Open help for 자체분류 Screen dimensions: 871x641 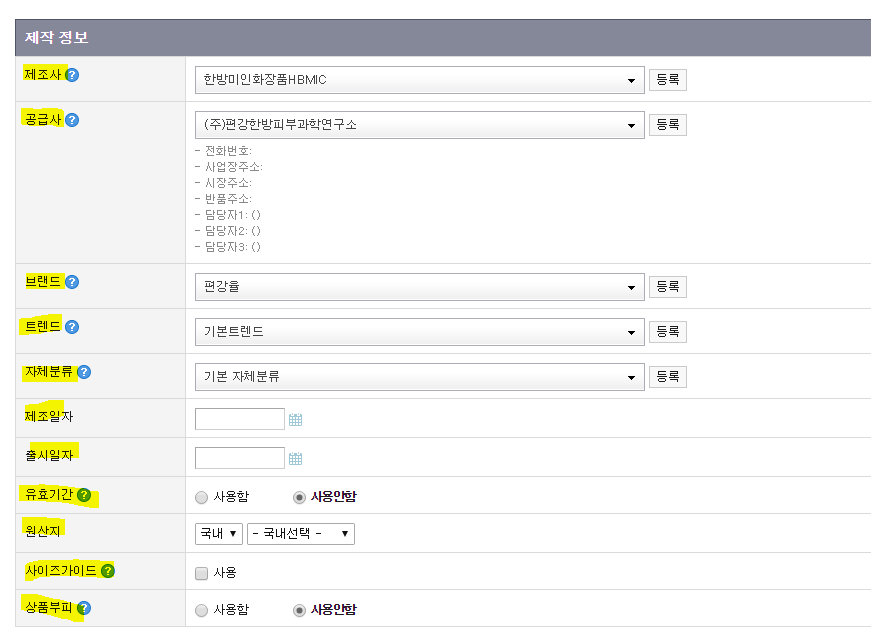tap(83, 371)
